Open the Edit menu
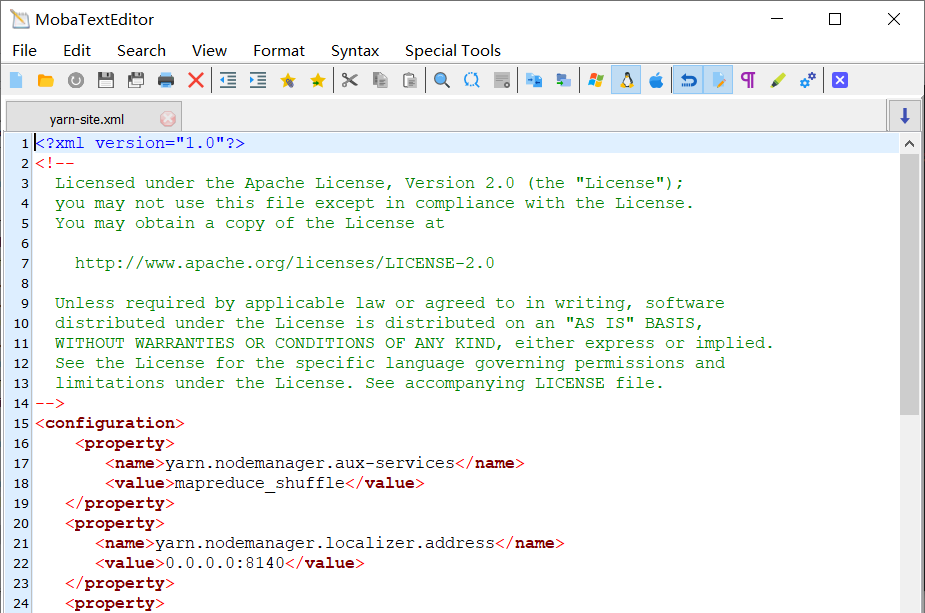This screenshot has height=613, width=925. click(77, 51)
